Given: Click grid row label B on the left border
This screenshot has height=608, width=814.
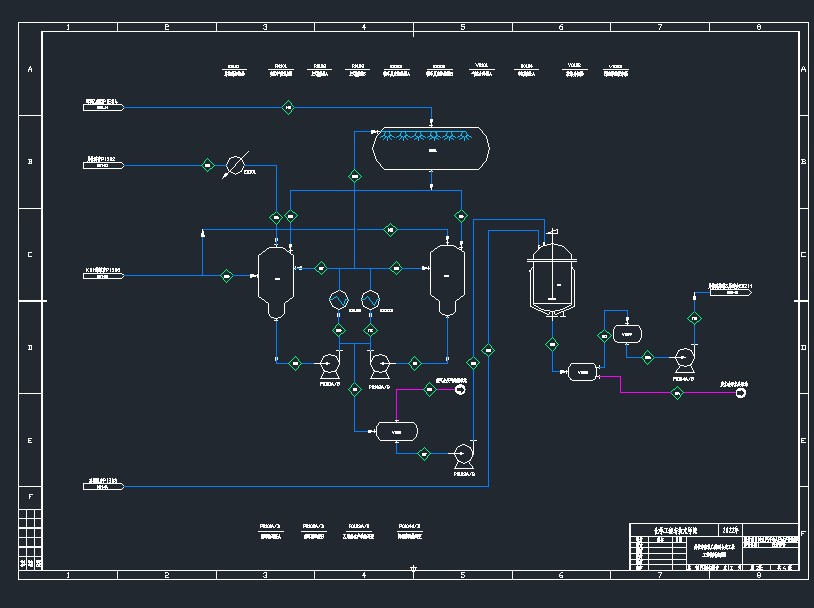Looking at the screenshot, I should [30, 161].
